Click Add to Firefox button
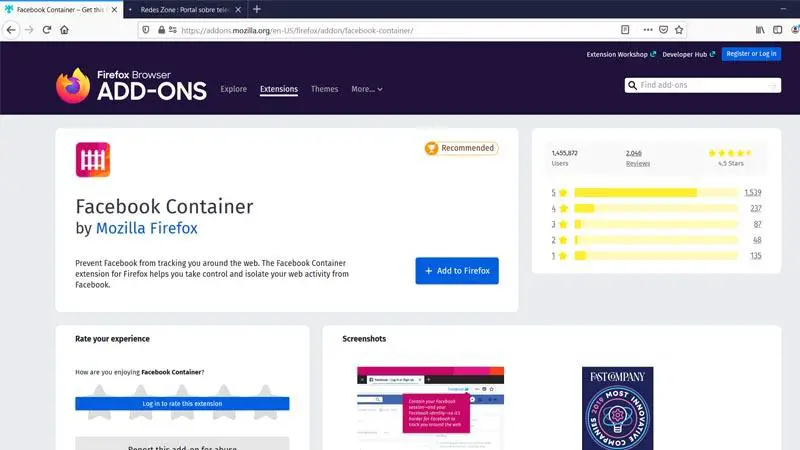 tap(457, 271)
